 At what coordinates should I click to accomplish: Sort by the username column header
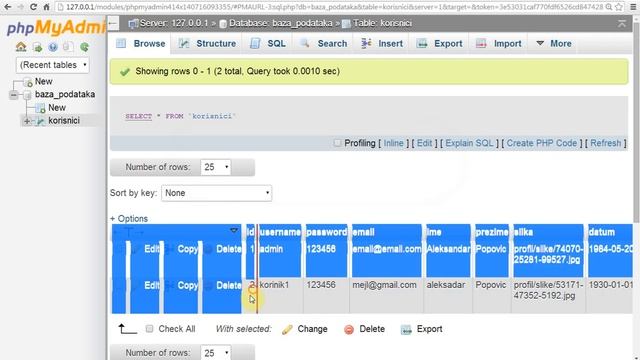tap(280, 232)
